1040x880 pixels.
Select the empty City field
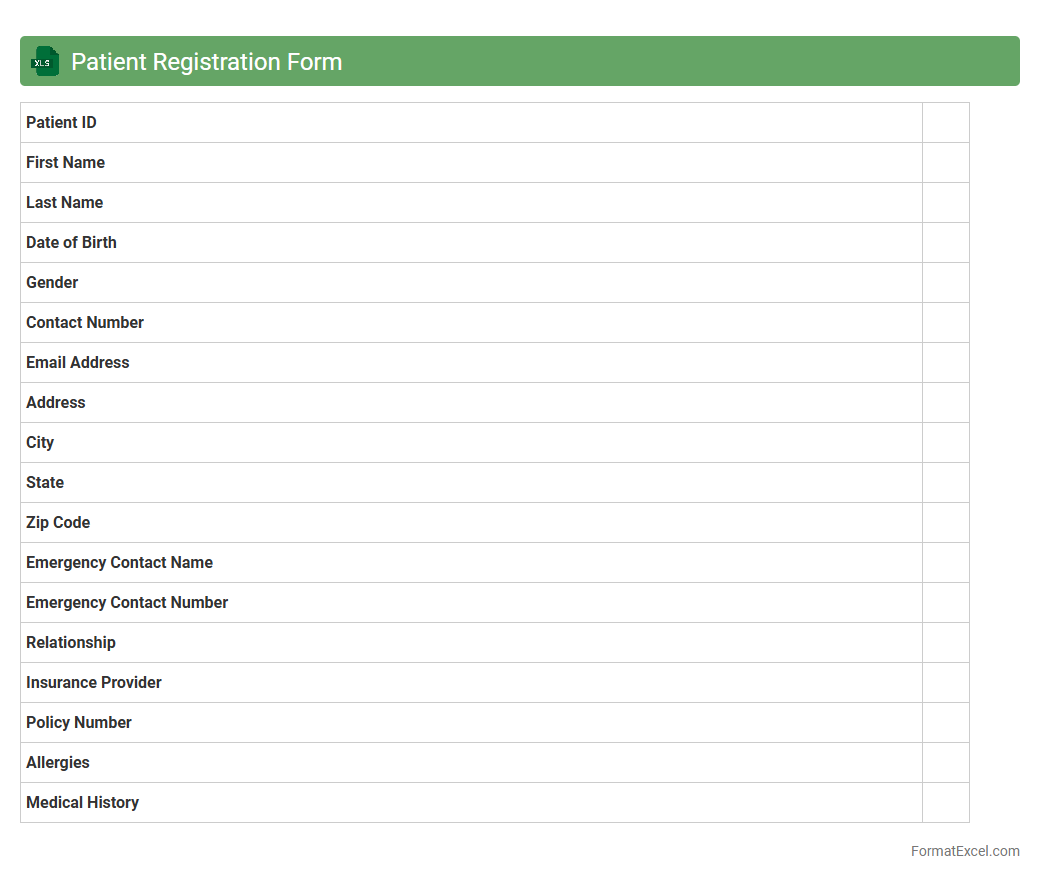[x=945, y=443]
